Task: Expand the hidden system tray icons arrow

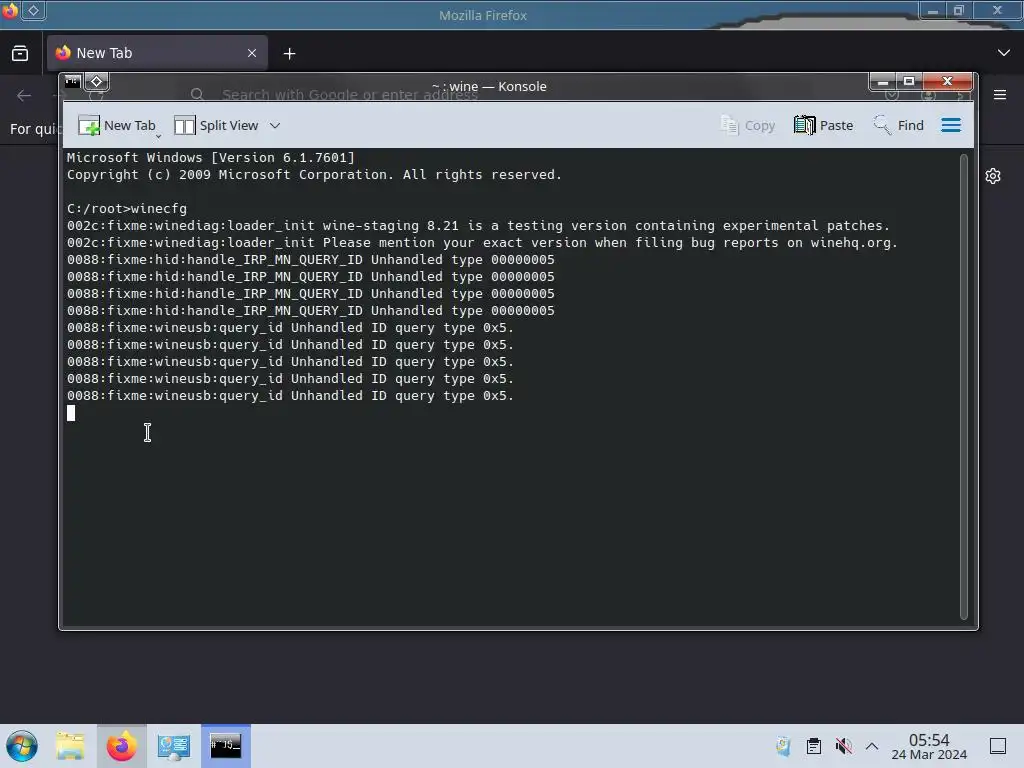Action: click(872, 746)
